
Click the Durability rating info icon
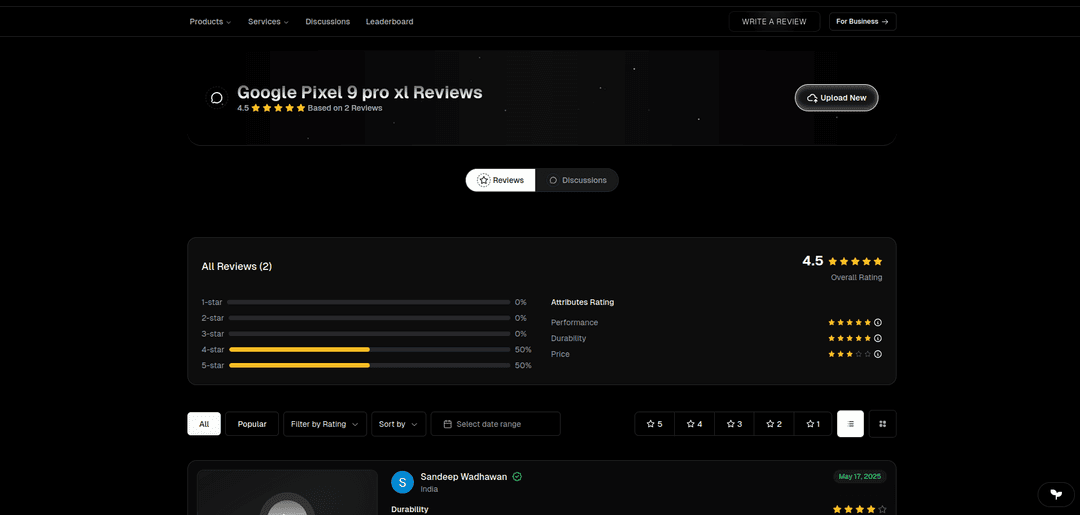[878, 338]
